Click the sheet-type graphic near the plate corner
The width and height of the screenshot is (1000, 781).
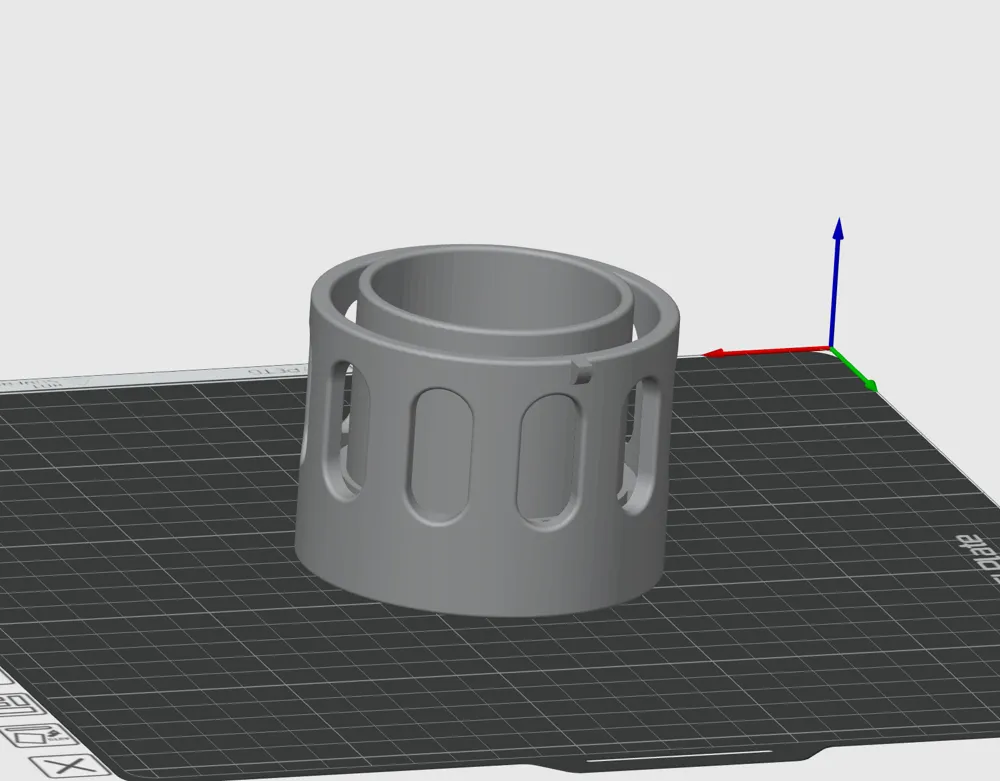click(30, 737)
